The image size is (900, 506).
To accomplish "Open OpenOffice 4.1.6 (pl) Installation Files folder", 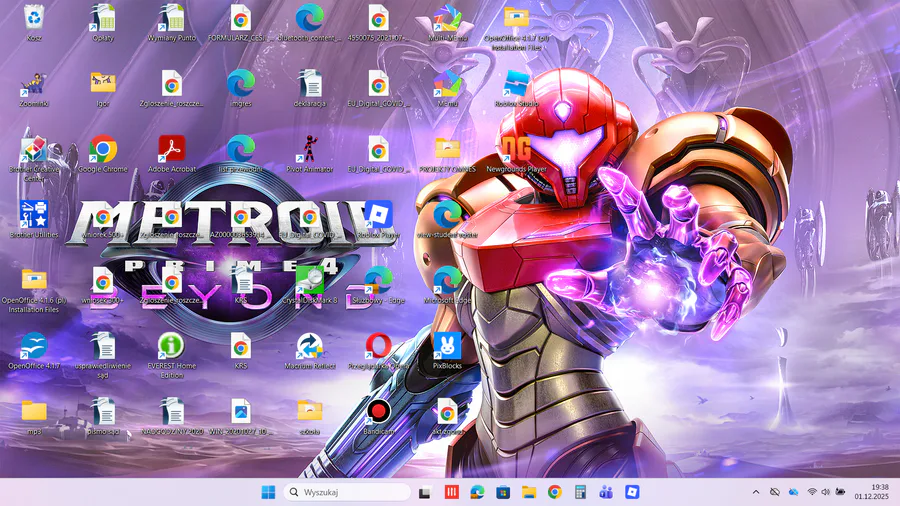I will tap(34, 279).
